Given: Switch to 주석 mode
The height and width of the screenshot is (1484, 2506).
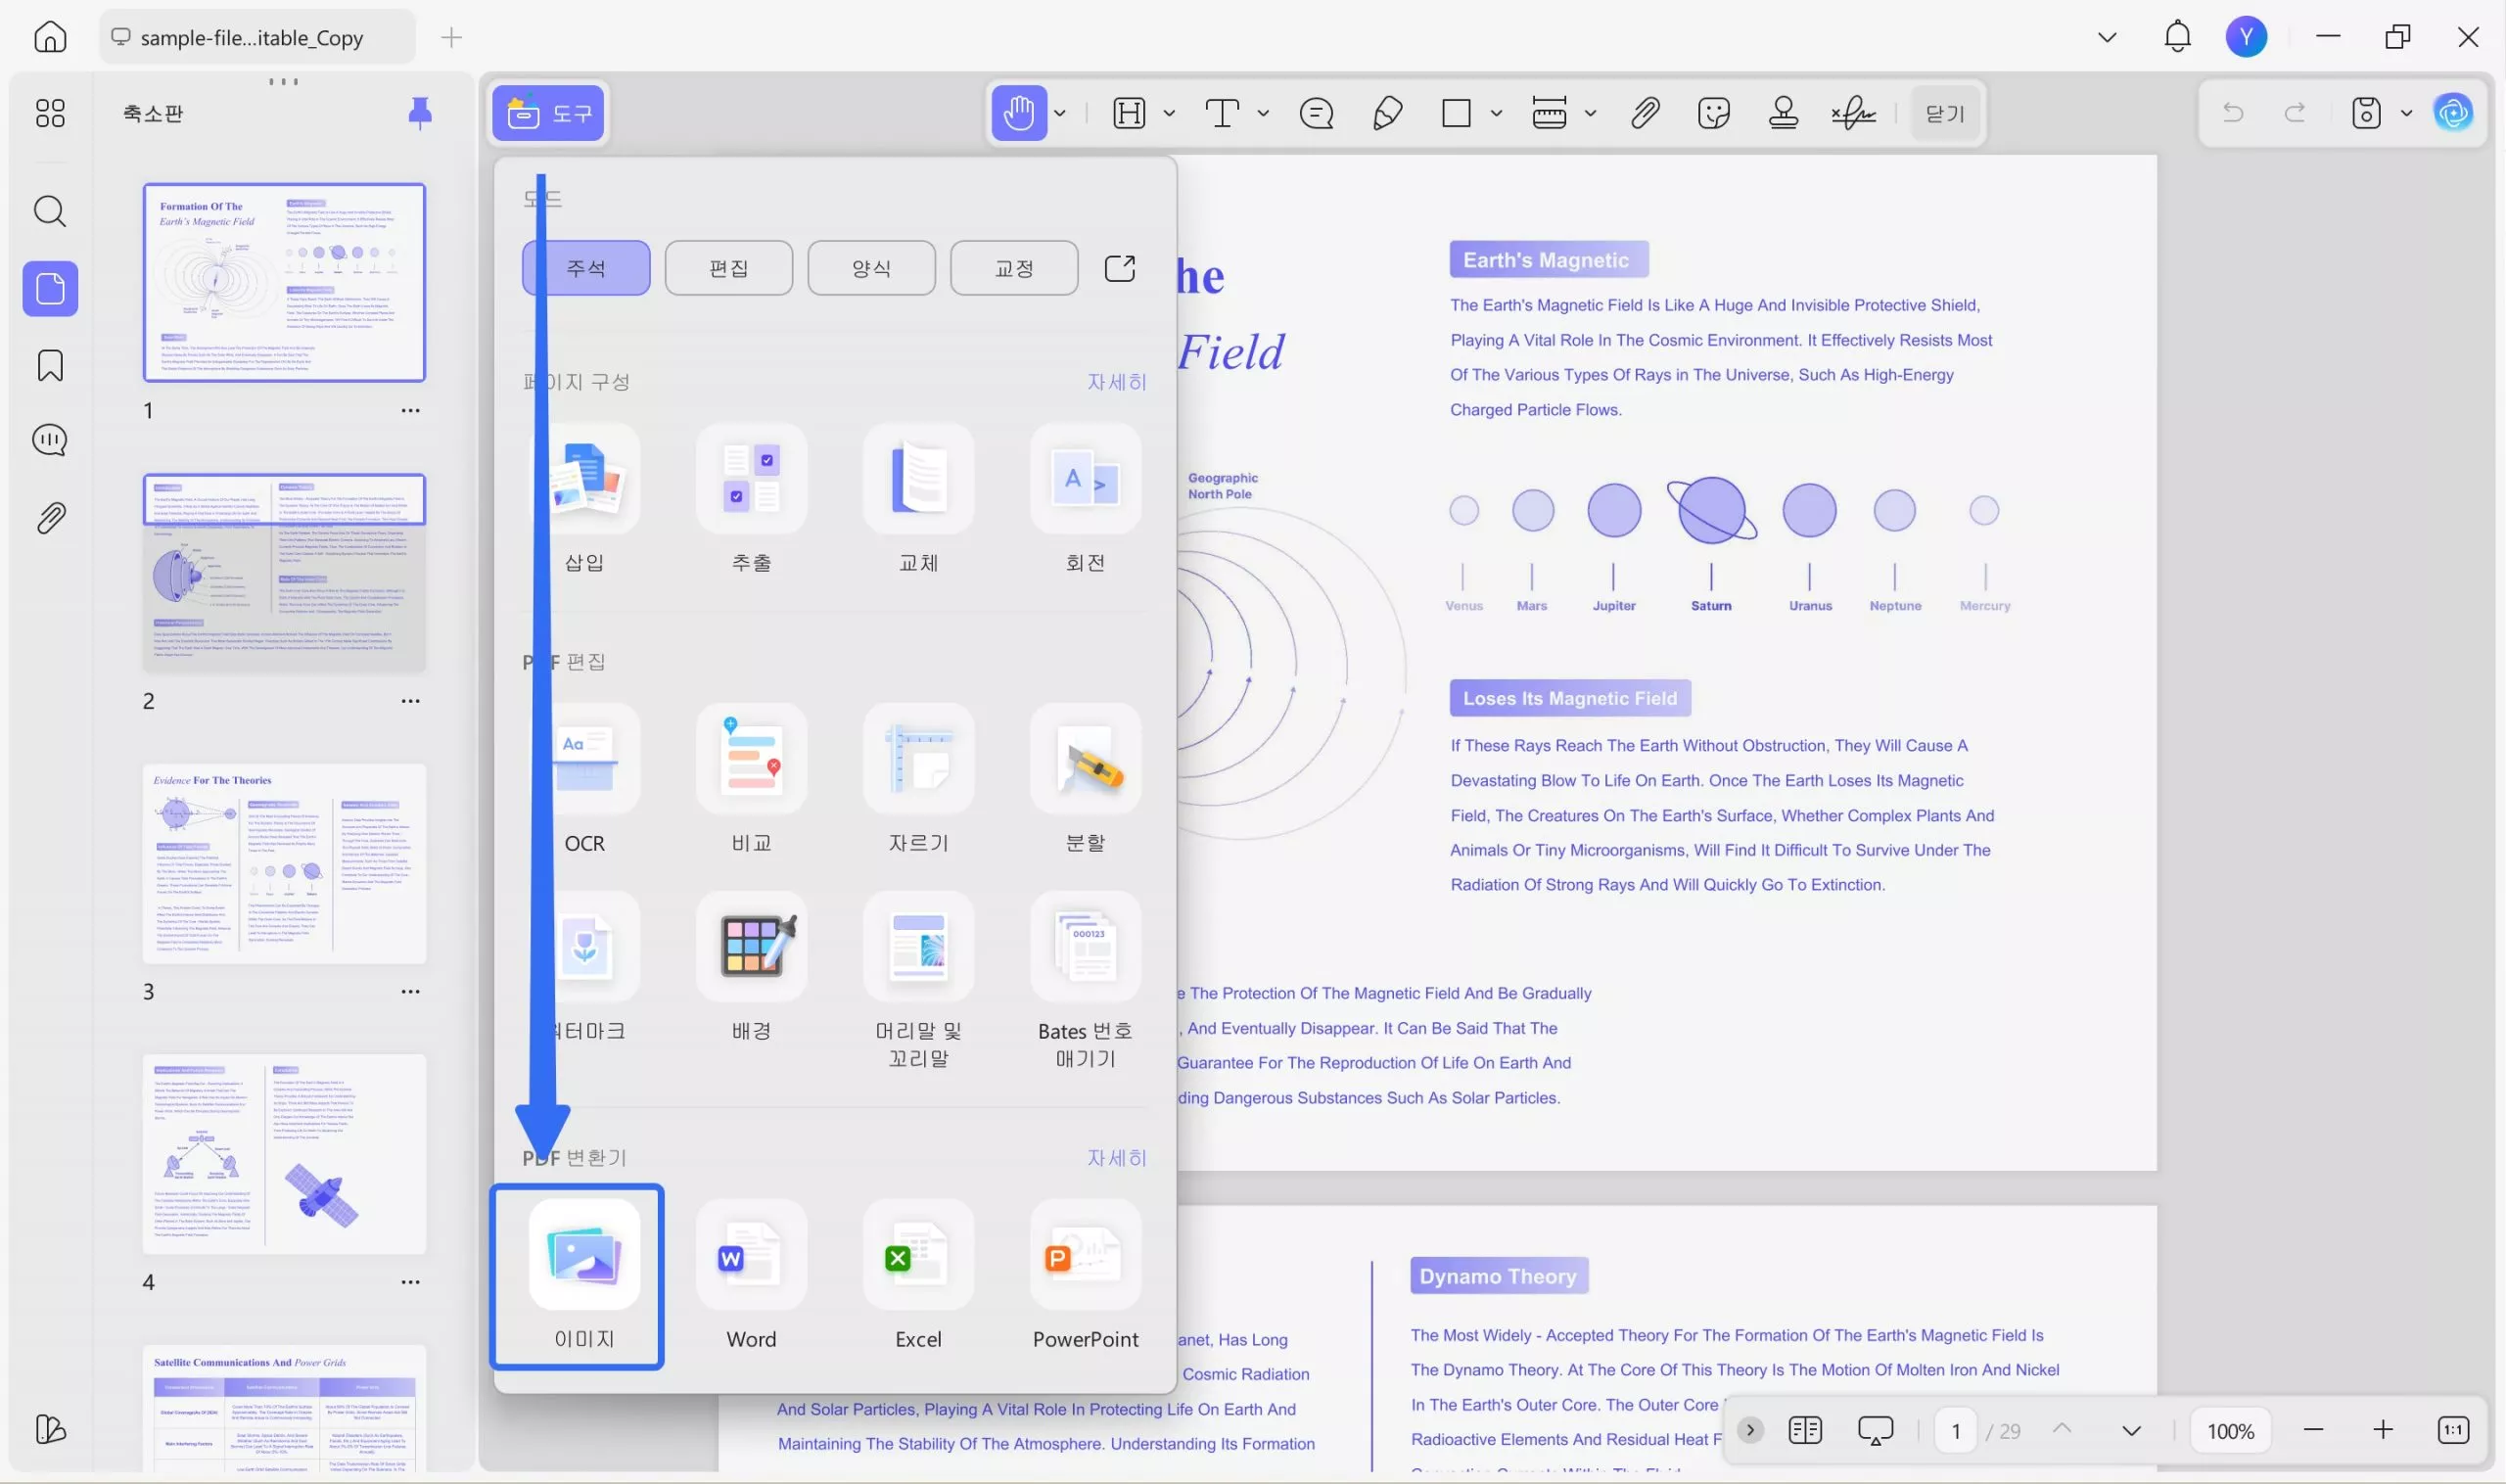Looking at the screenshot, I should click(x=586, y=268).
